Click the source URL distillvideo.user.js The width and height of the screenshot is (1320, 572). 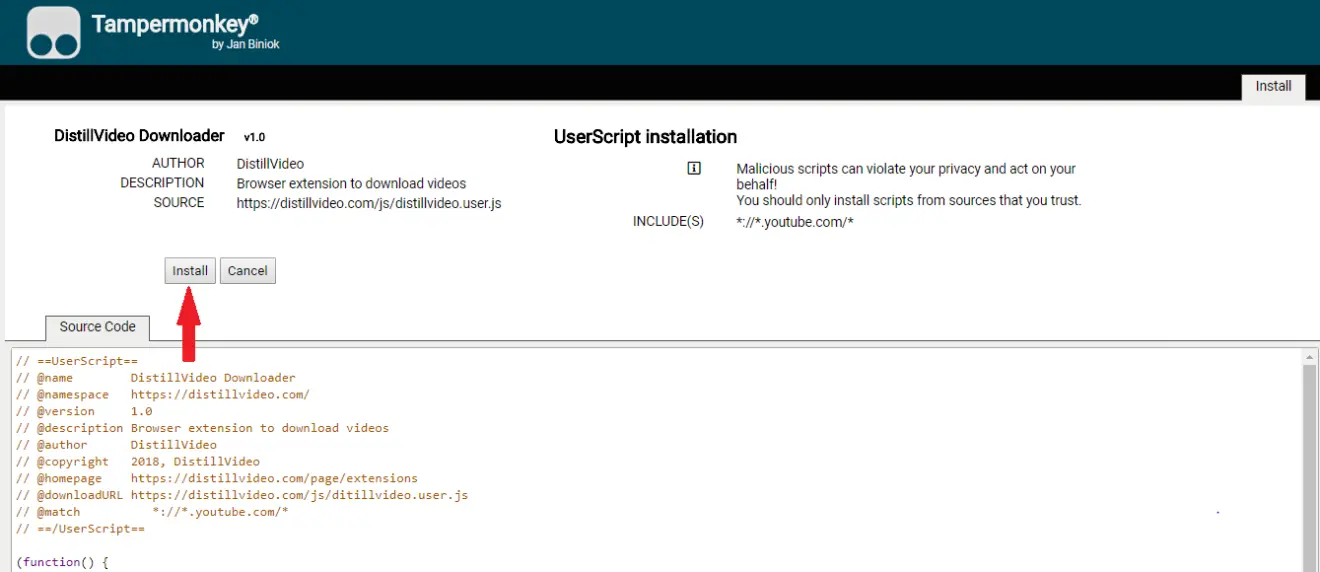pos(369,203)
